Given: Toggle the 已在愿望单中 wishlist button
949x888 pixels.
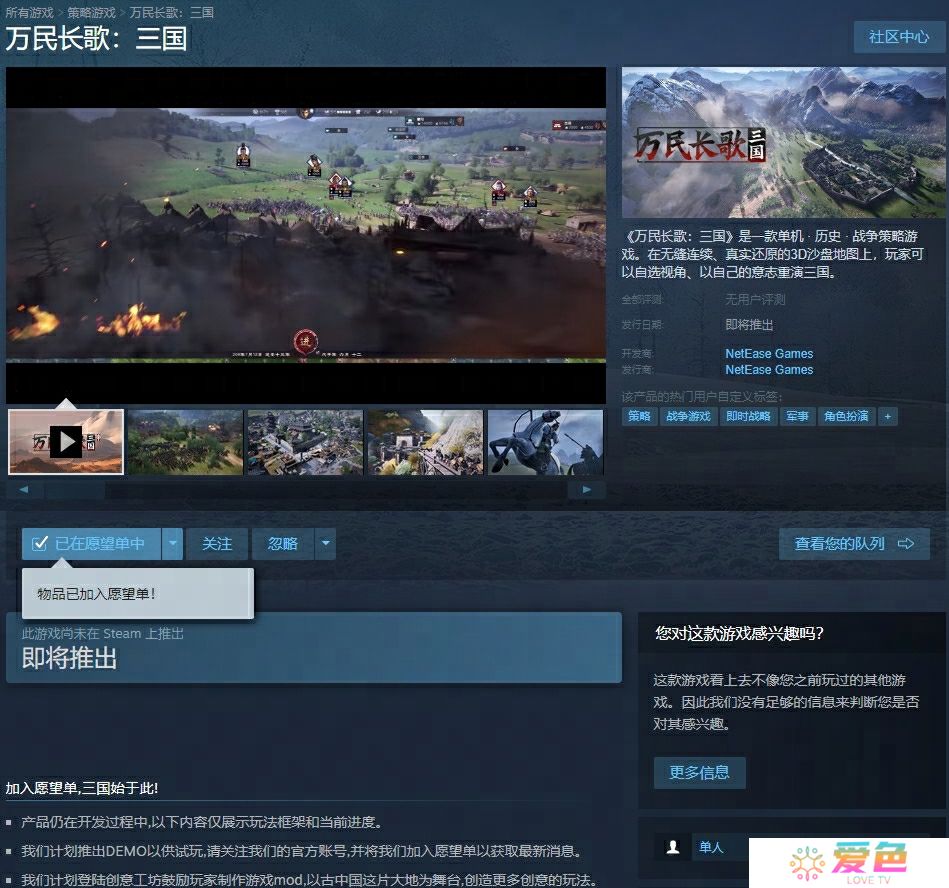Looking at the screenshot, I should [91, 544].
